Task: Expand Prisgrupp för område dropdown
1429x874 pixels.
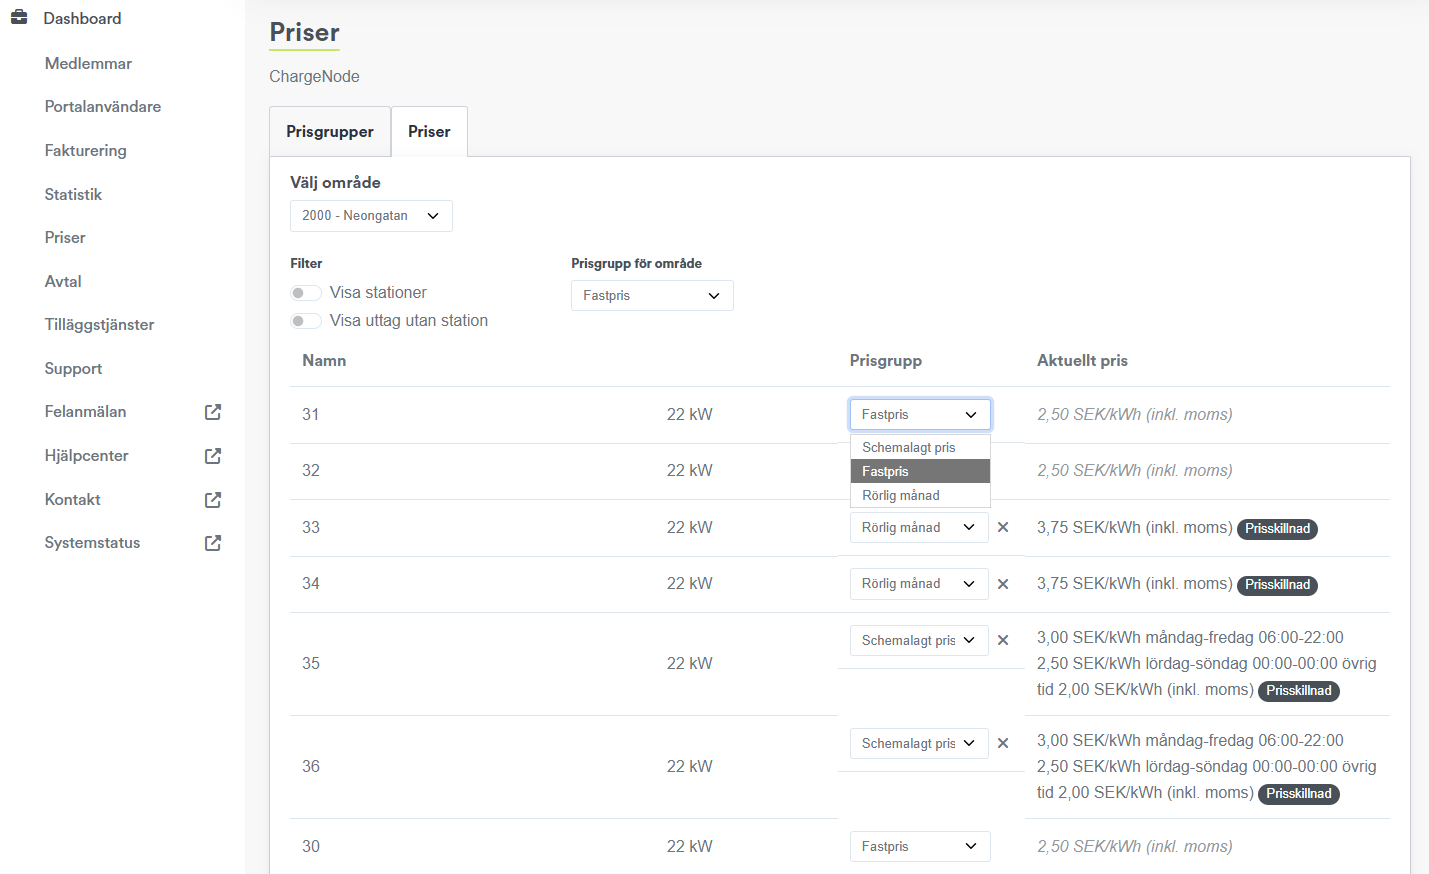Action: (x=652, y=296)
